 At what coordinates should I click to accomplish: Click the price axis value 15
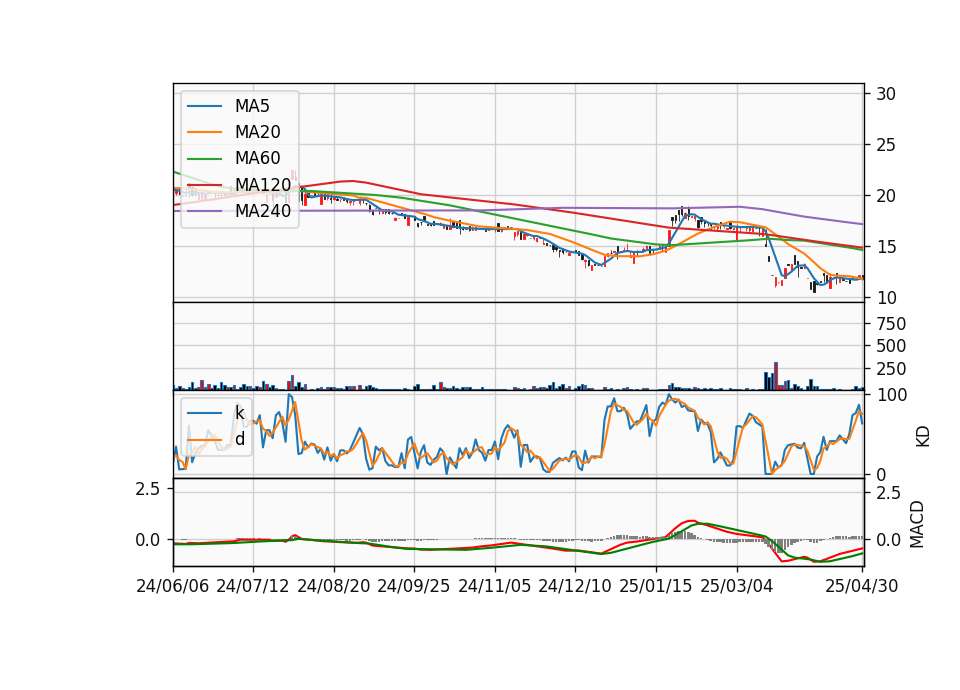tap(886, 247)
